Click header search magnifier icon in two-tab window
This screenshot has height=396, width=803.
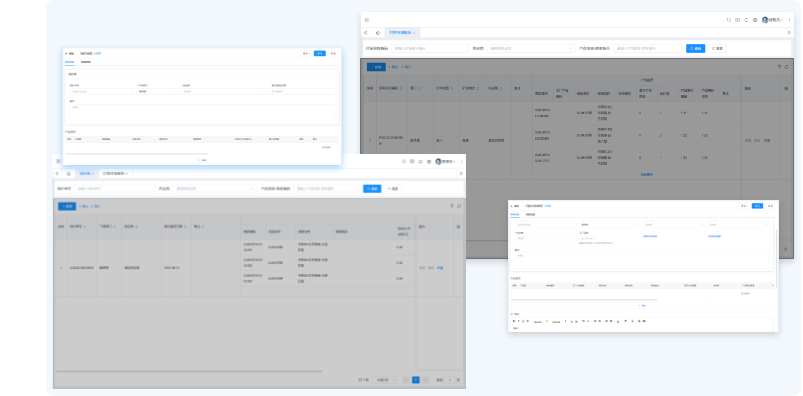[x=404, y=161]
